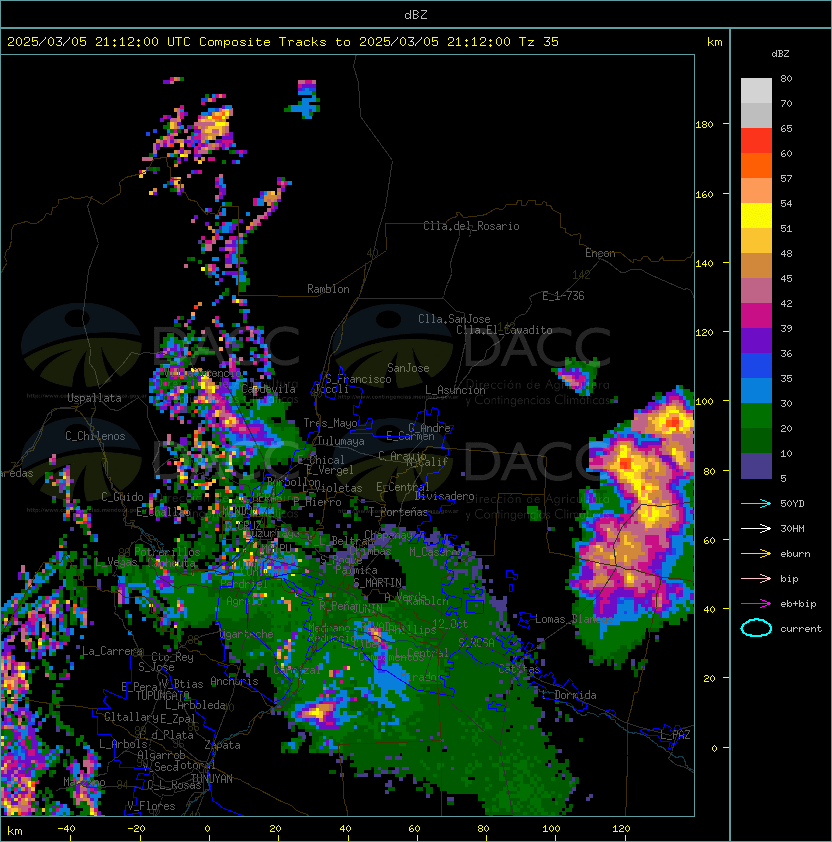Click the 'Tres_Mayo' map label
The width and height of the screenshot is (832, 842).
tap(330, 423)
